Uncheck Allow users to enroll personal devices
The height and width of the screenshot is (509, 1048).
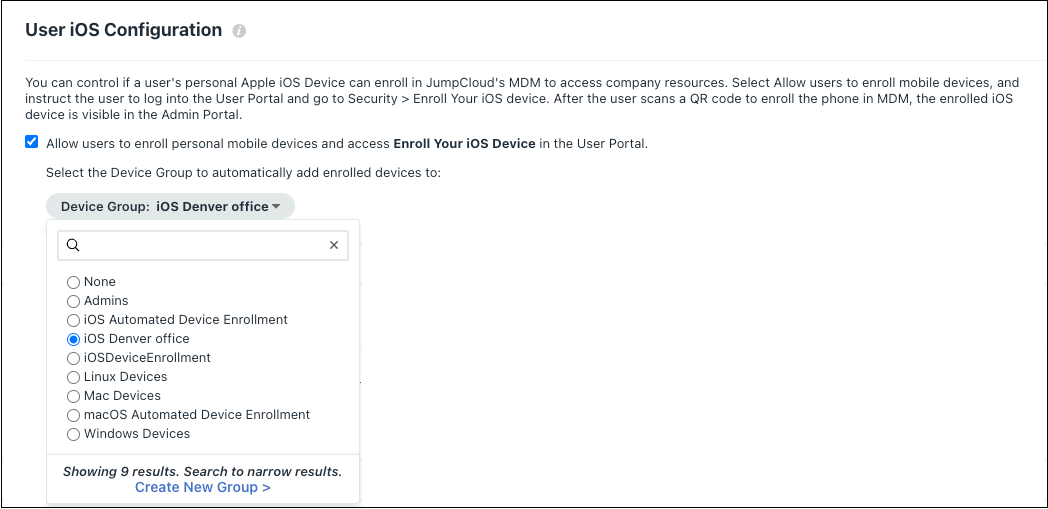click(x=32, y=142)
